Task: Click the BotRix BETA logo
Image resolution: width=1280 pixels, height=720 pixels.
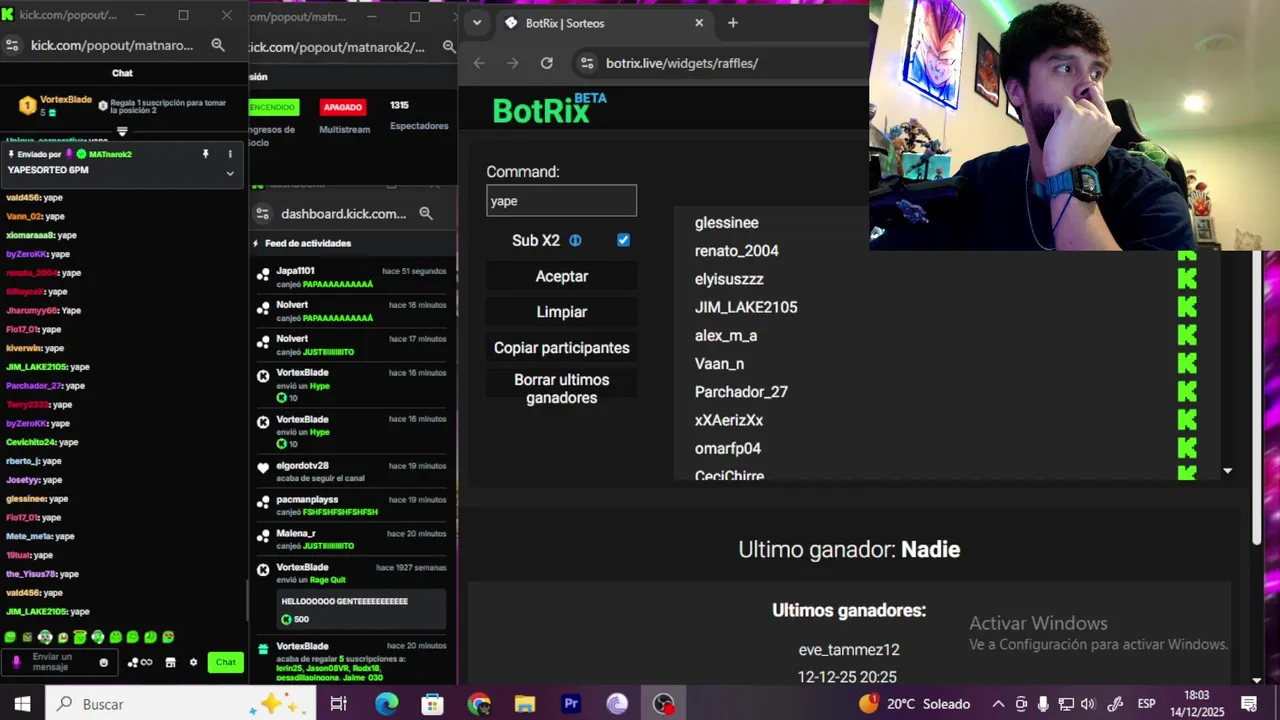Action: 549,109
